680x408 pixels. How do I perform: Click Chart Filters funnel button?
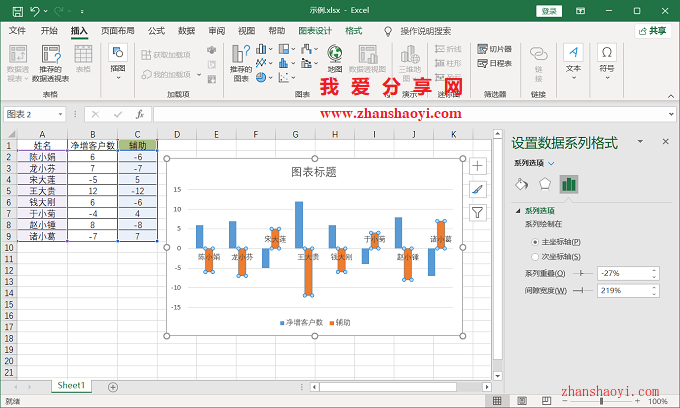tap(477, 213)
